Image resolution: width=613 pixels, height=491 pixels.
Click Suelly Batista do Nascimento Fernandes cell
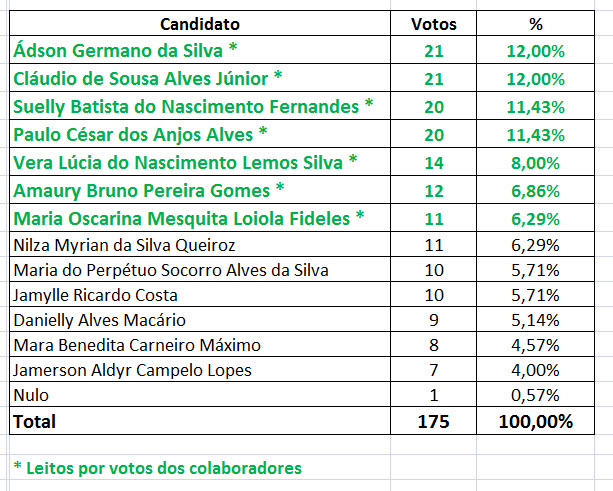point(193,106)
